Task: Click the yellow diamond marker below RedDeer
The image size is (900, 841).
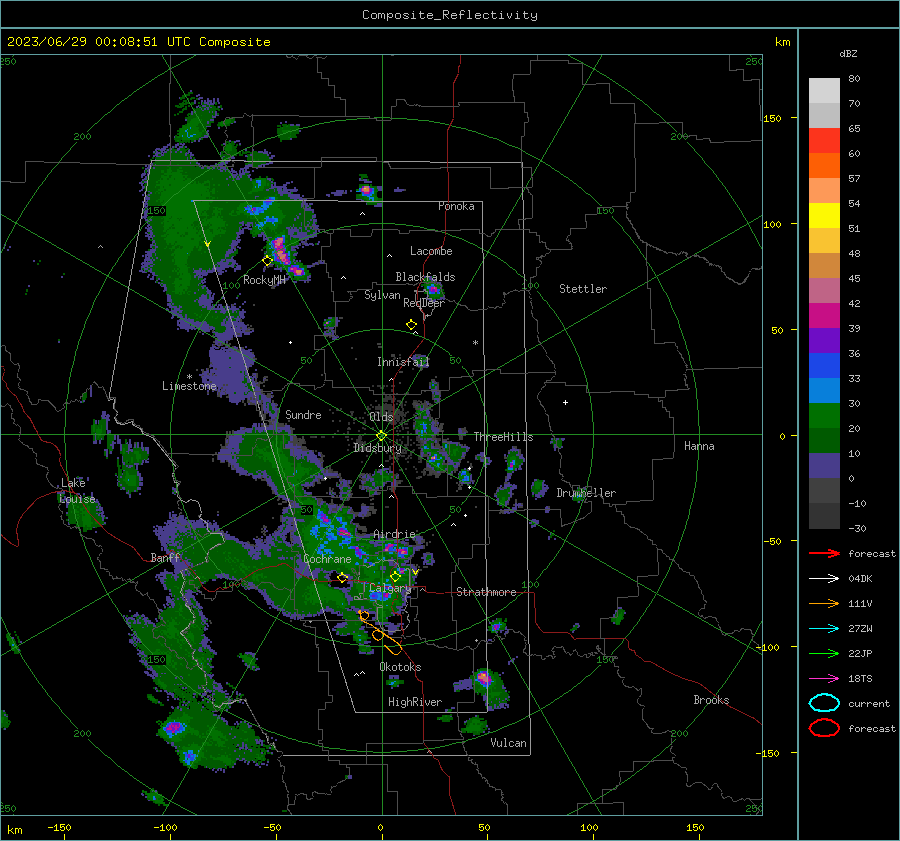Action: click(x=411, y=325)
